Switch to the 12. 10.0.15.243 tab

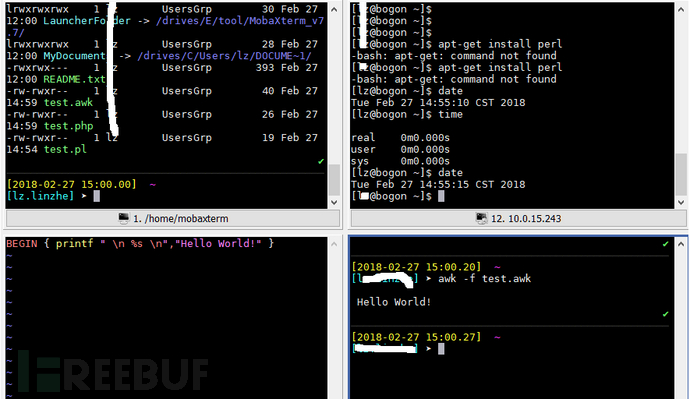pos(518,219)
